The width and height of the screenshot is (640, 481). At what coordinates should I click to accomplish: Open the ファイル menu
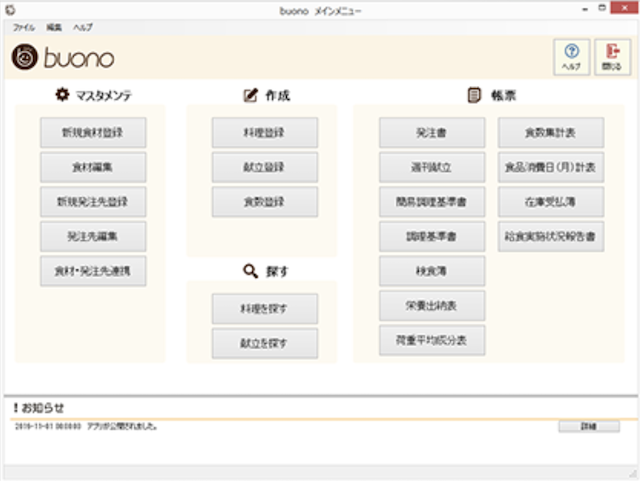[24, 27]
